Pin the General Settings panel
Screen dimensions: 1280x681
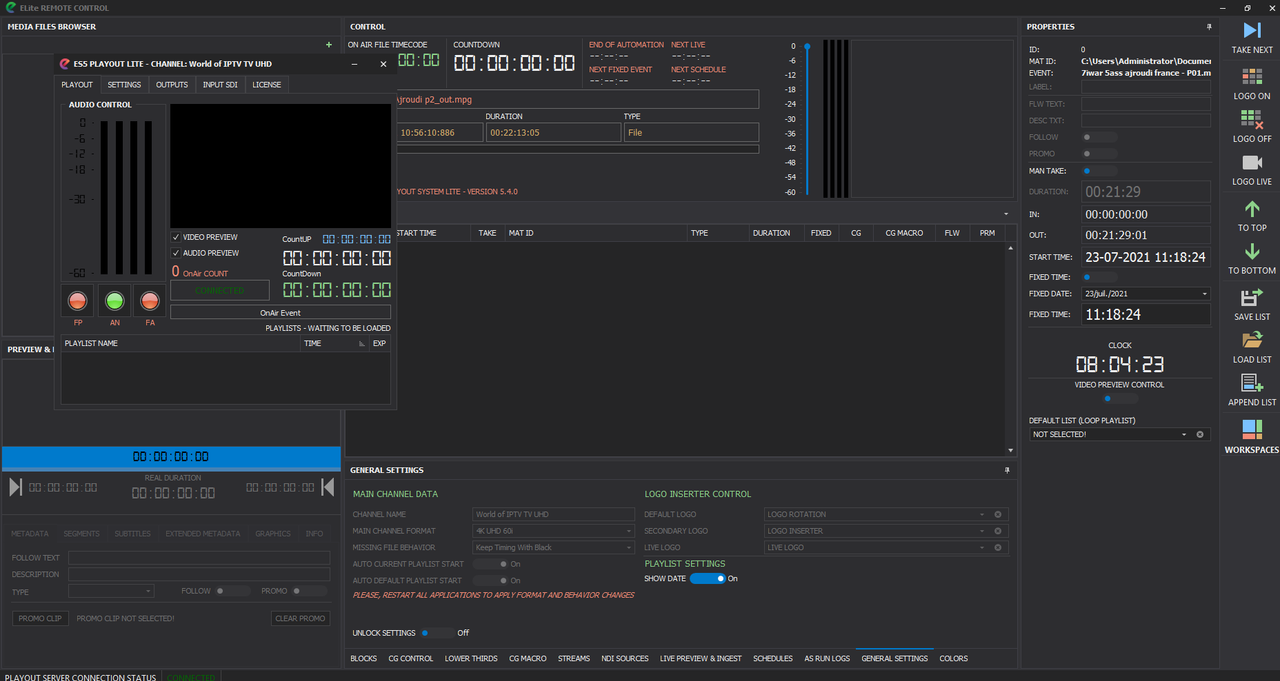[1008, 470]
